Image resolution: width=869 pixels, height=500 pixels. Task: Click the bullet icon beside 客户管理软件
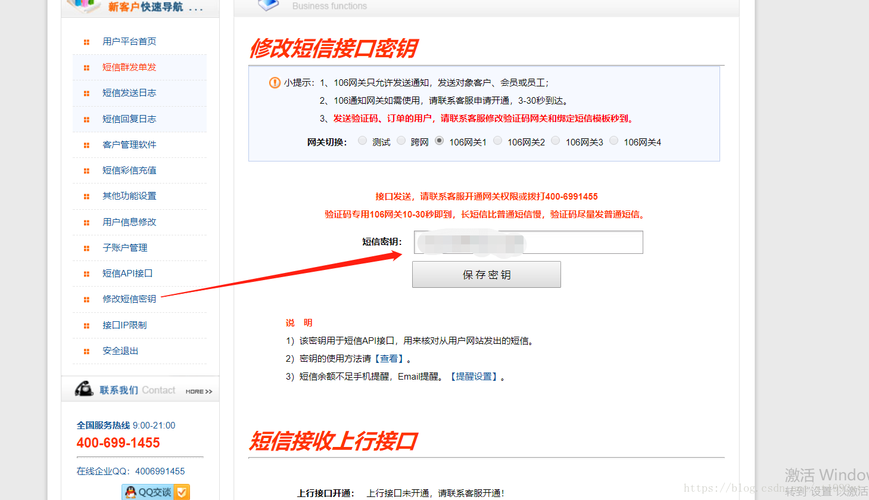(x=86, y=145)
